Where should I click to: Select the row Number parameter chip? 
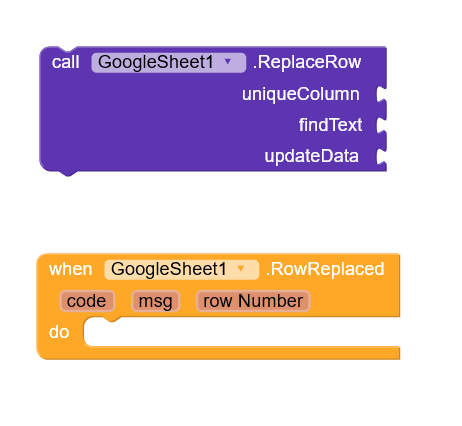point(253,301)
